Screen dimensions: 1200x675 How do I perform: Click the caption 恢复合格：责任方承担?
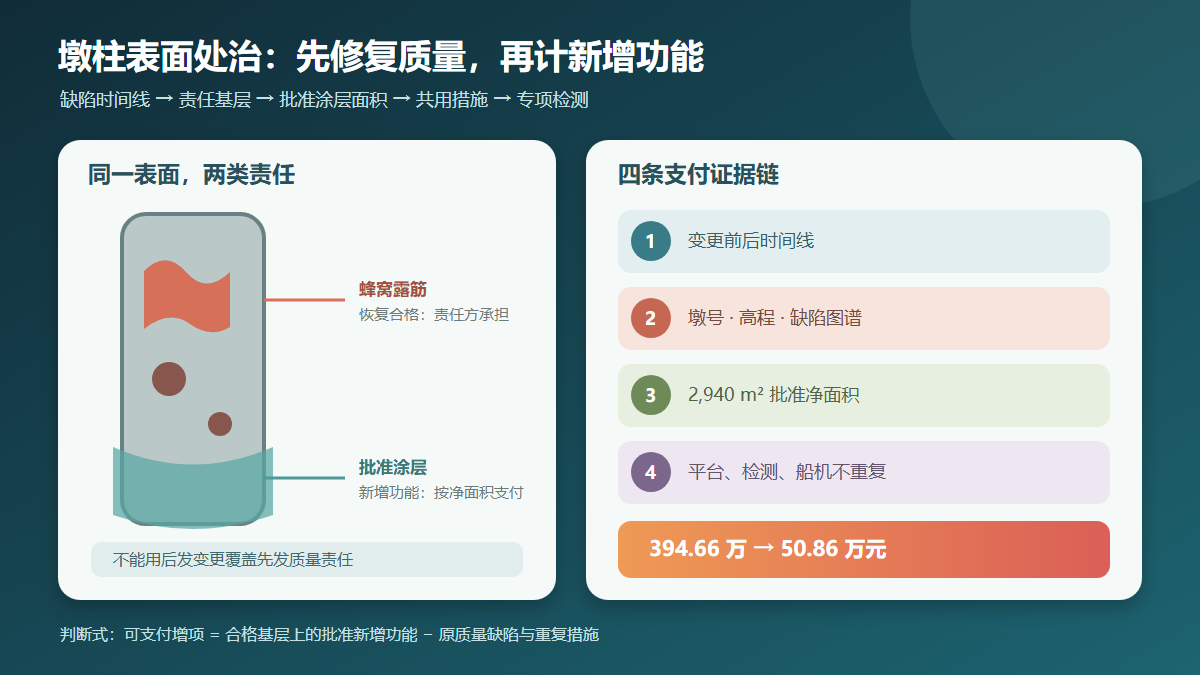point(434,315)
